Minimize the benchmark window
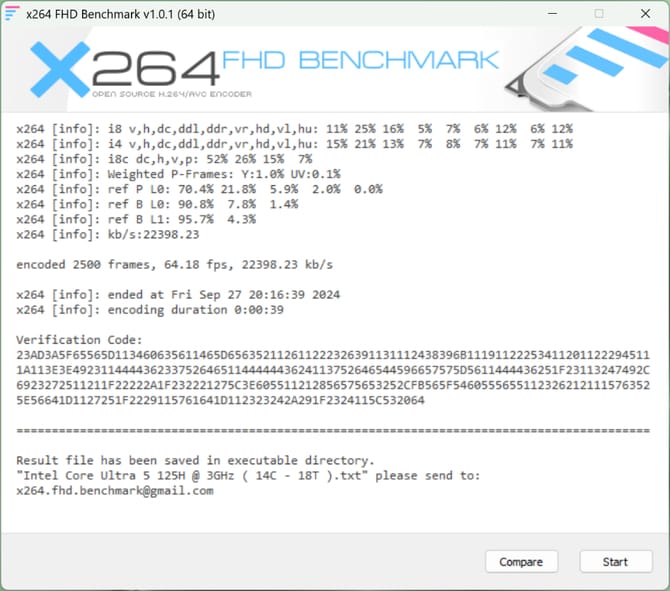 [552, 14]
